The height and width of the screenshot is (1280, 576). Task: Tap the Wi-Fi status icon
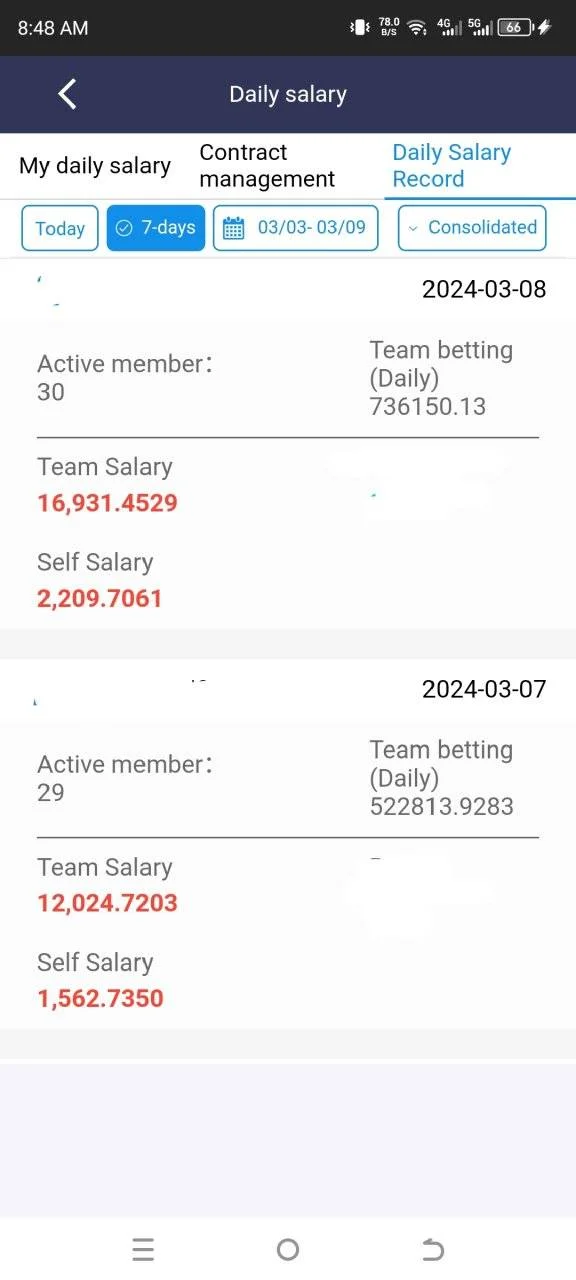click(x=417, y=28)
